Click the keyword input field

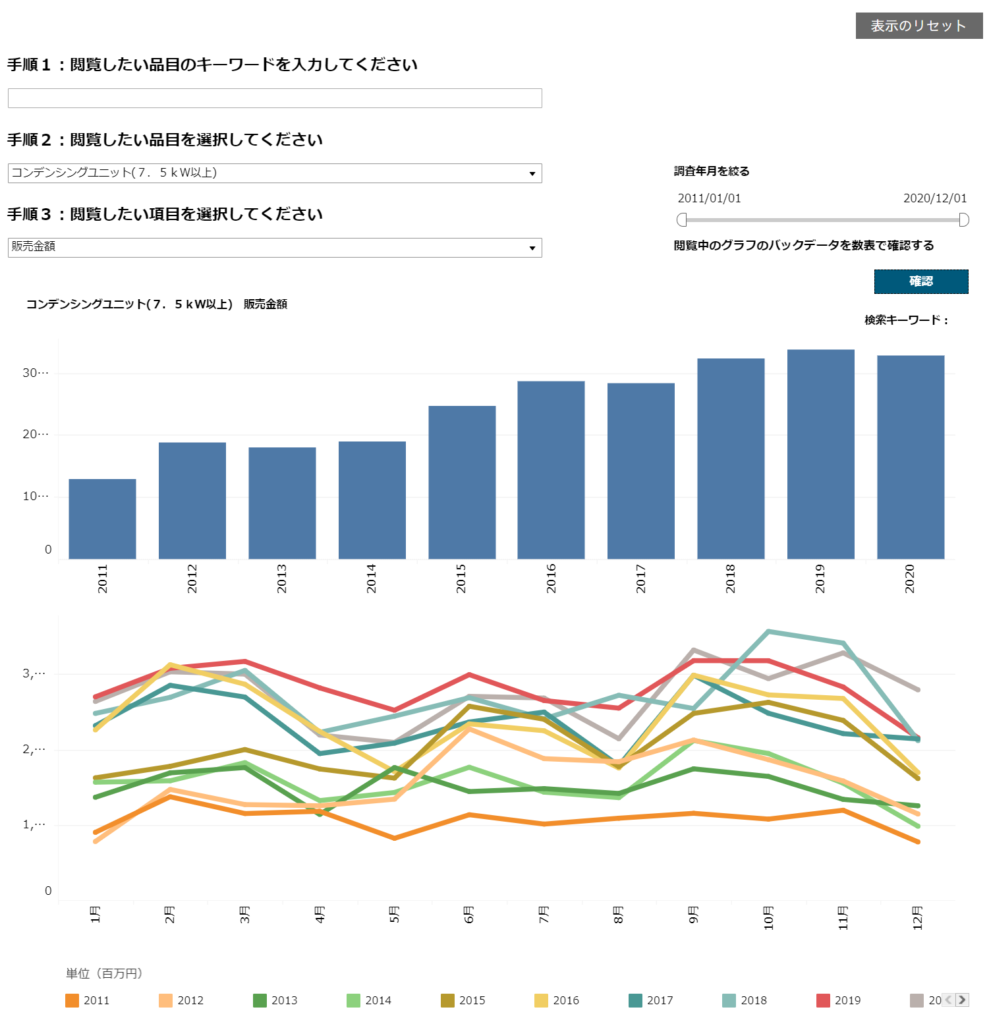275,98
